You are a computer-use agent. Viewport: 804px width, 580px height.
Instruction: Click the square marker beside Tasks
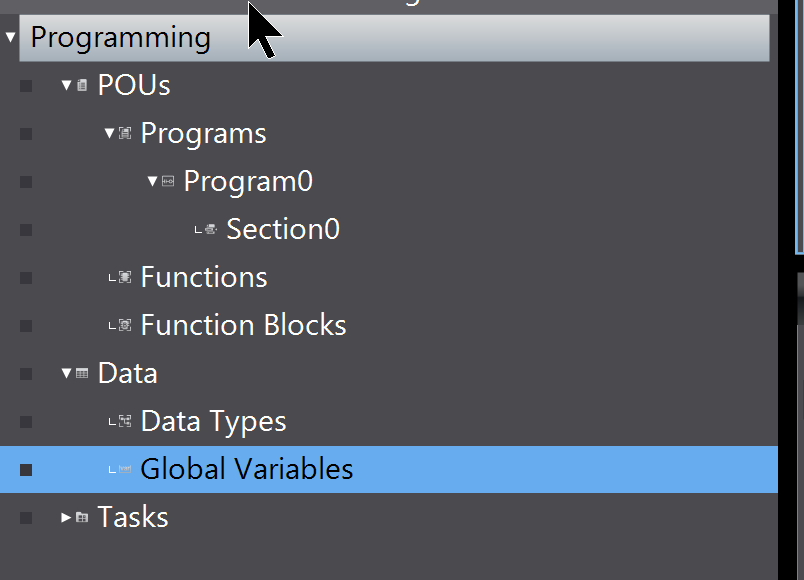point(26,518)
